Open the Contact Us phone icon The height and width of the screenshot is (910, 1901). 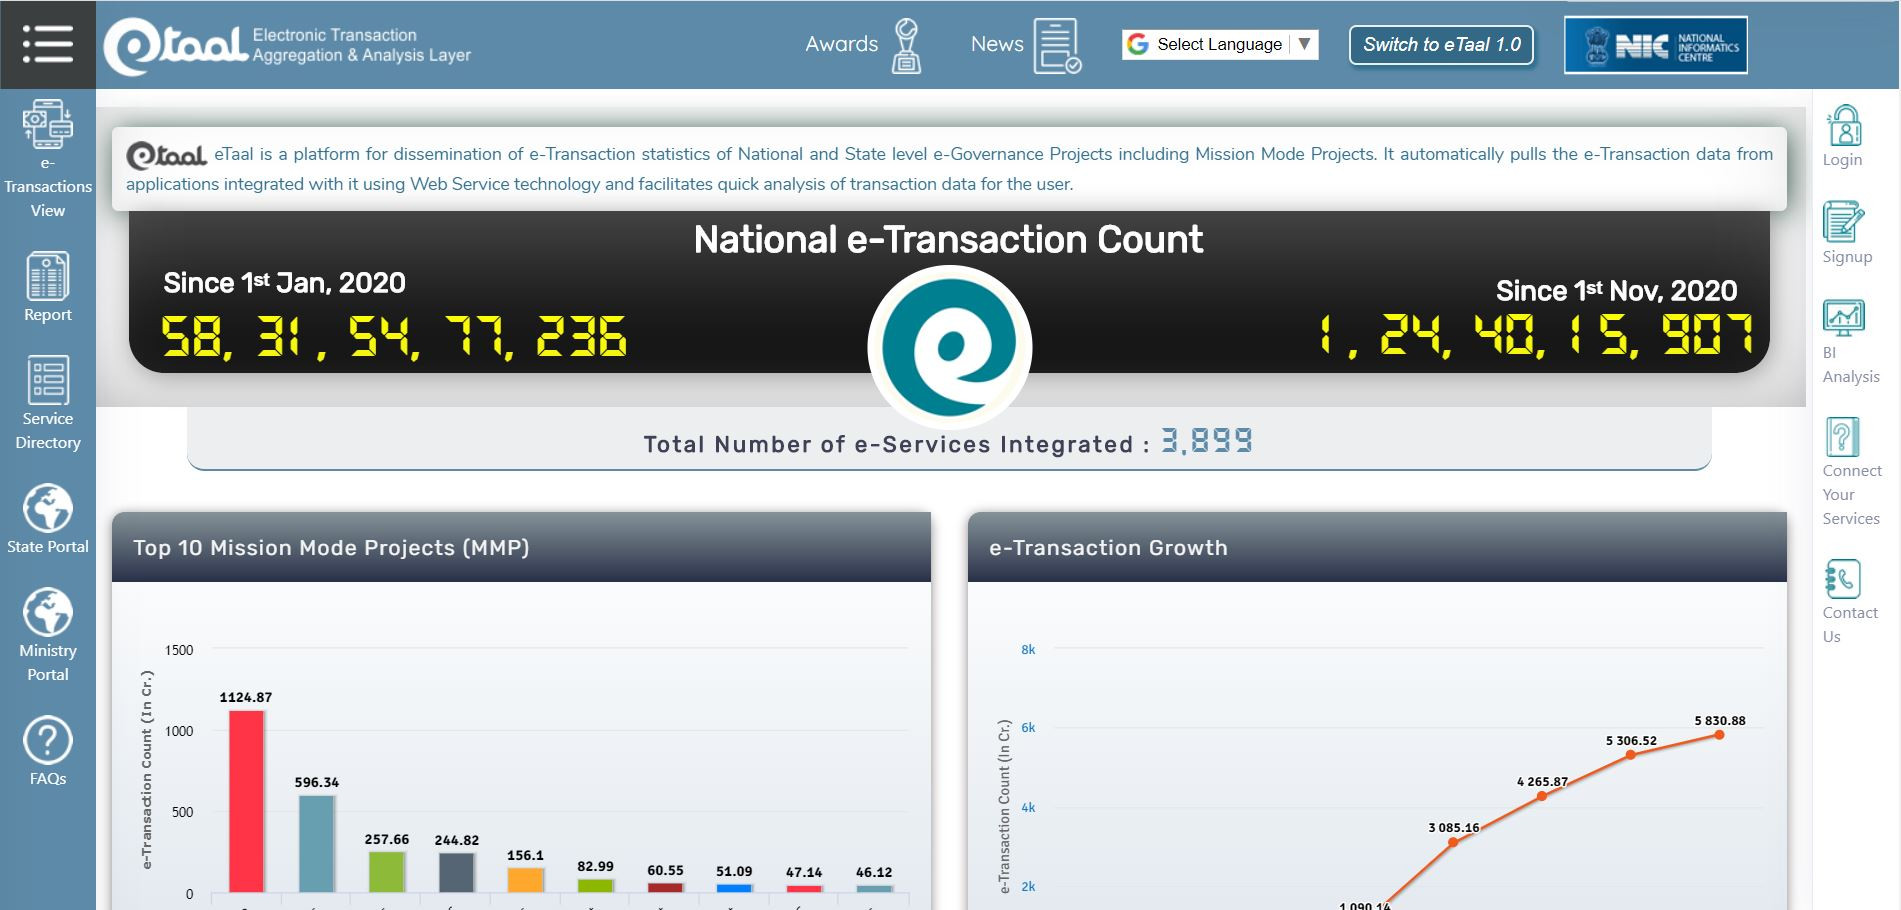1842,579
